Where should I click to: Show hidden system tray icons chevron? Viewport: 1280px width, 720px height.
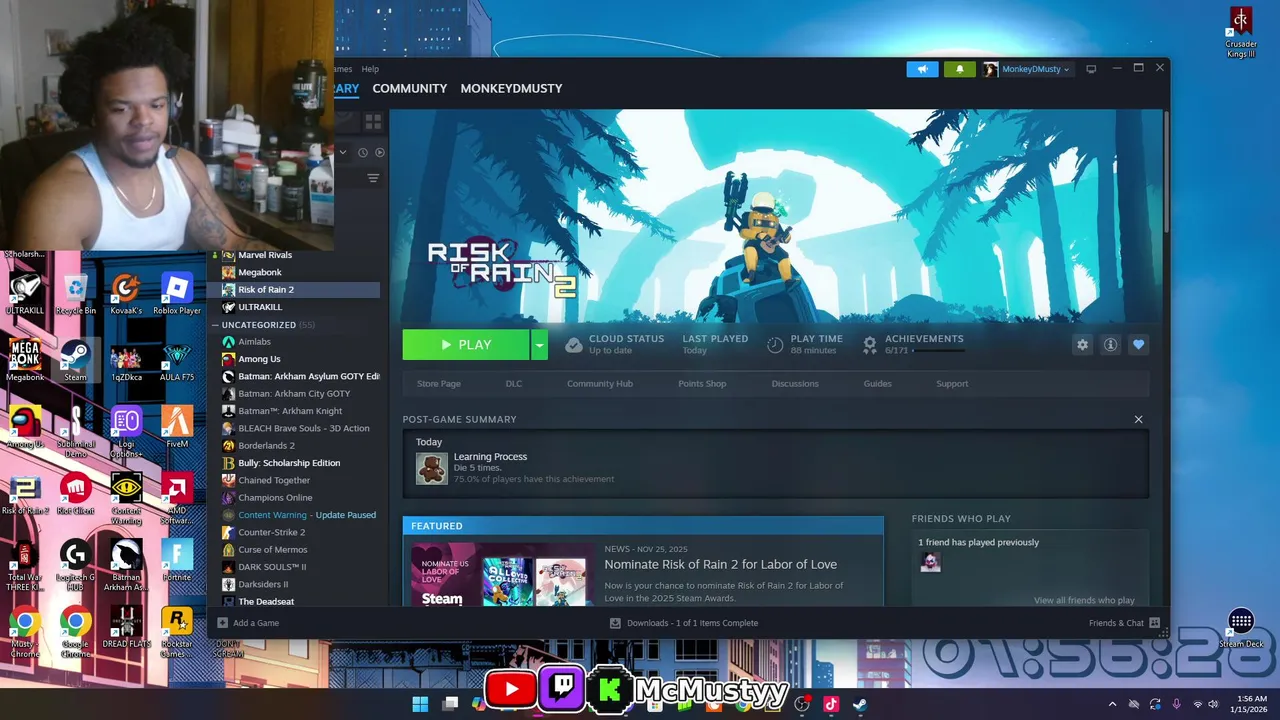tap(1112, 704)
